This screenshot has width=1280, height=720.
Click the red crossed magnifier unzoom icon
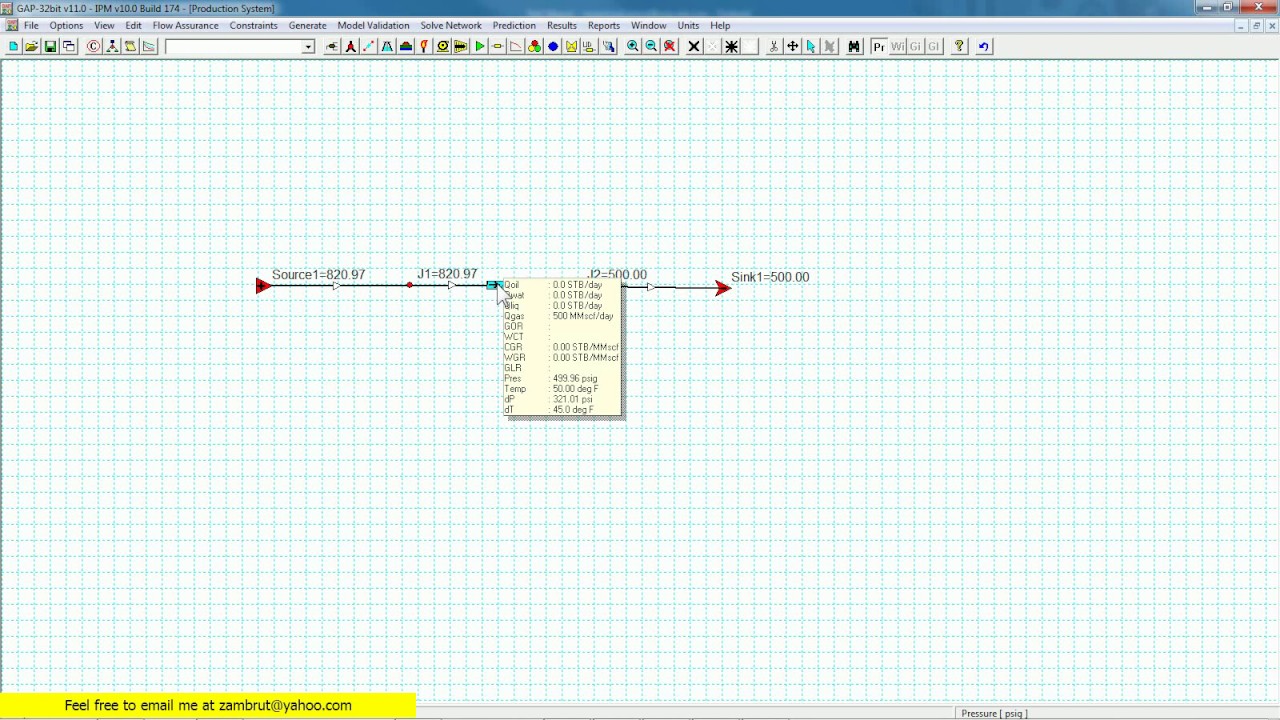tap(670, 46)
